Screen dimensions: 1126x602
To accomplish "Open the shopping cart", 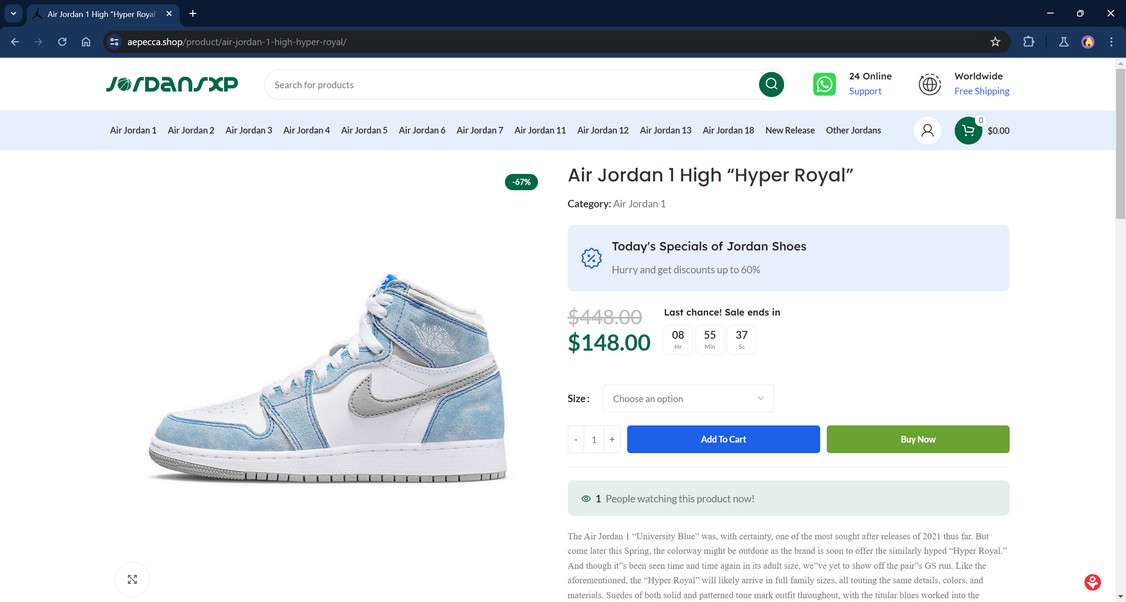I will 967,130.
